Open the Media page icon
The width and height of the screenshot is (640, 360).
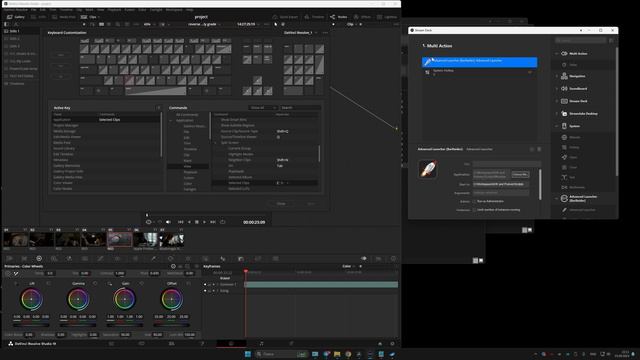pos(111,344)
